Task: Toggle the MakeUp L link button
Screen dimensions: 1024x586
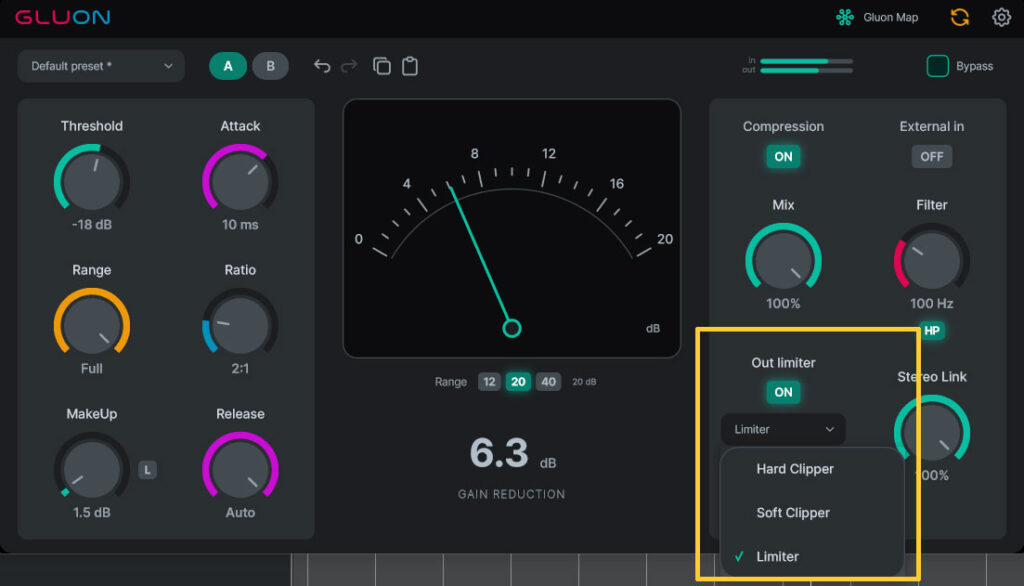Action: pyautogui.click(x=148, y=470)
